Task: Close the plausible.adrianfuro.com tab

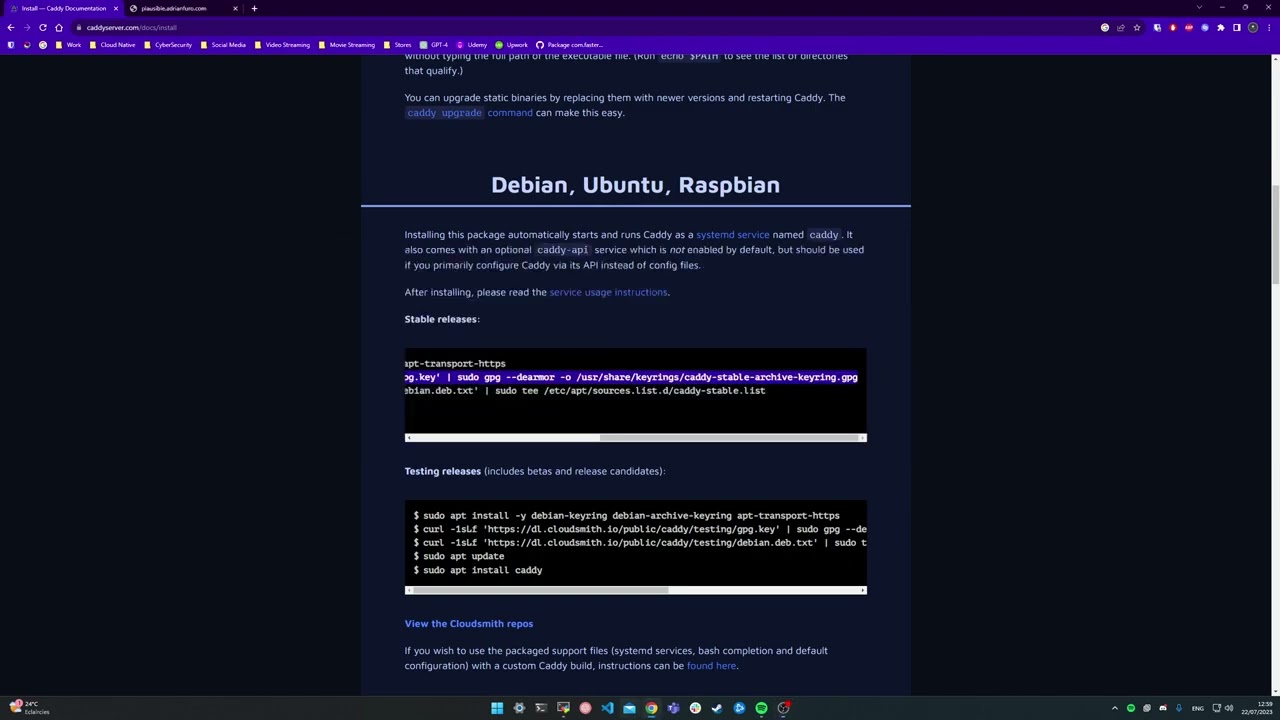Action: [x=236, y=8]
